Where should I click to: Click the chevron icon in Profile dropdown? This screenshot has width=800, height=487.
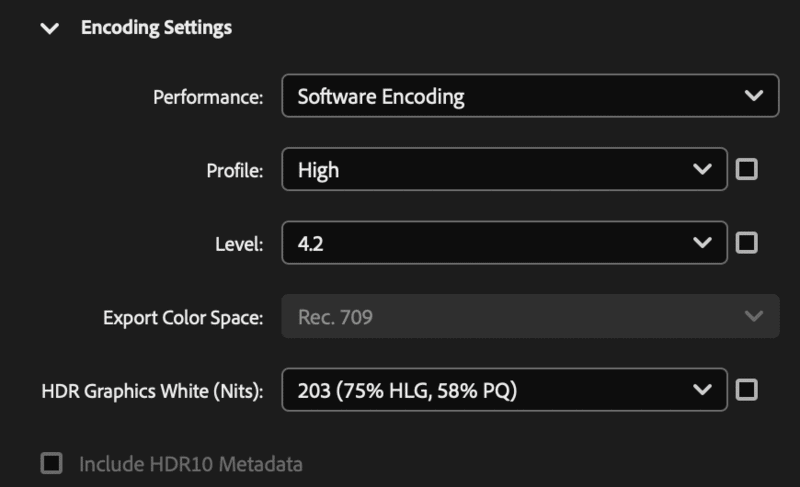pyautogui.click(x=703, y=170)
